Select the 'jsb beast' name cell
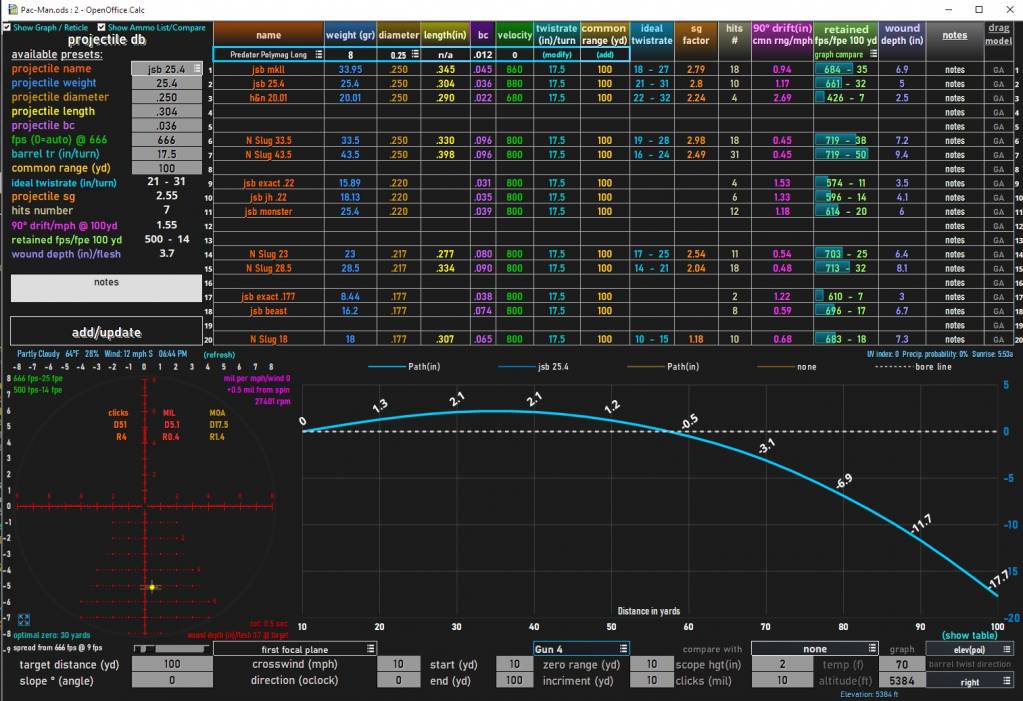The image size is (1023, 701). (268, 311)
